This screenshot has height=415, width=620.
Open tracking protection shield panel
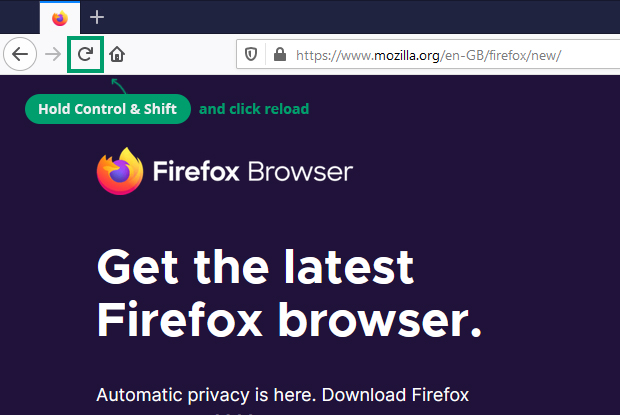pos(251,54)
